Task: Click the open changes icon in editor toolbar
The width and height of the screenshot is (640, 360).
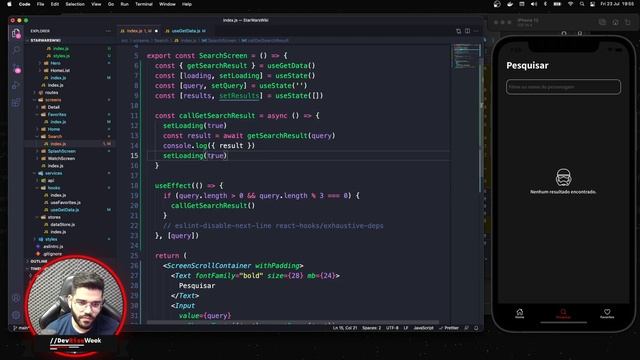Action: (458, 31)
